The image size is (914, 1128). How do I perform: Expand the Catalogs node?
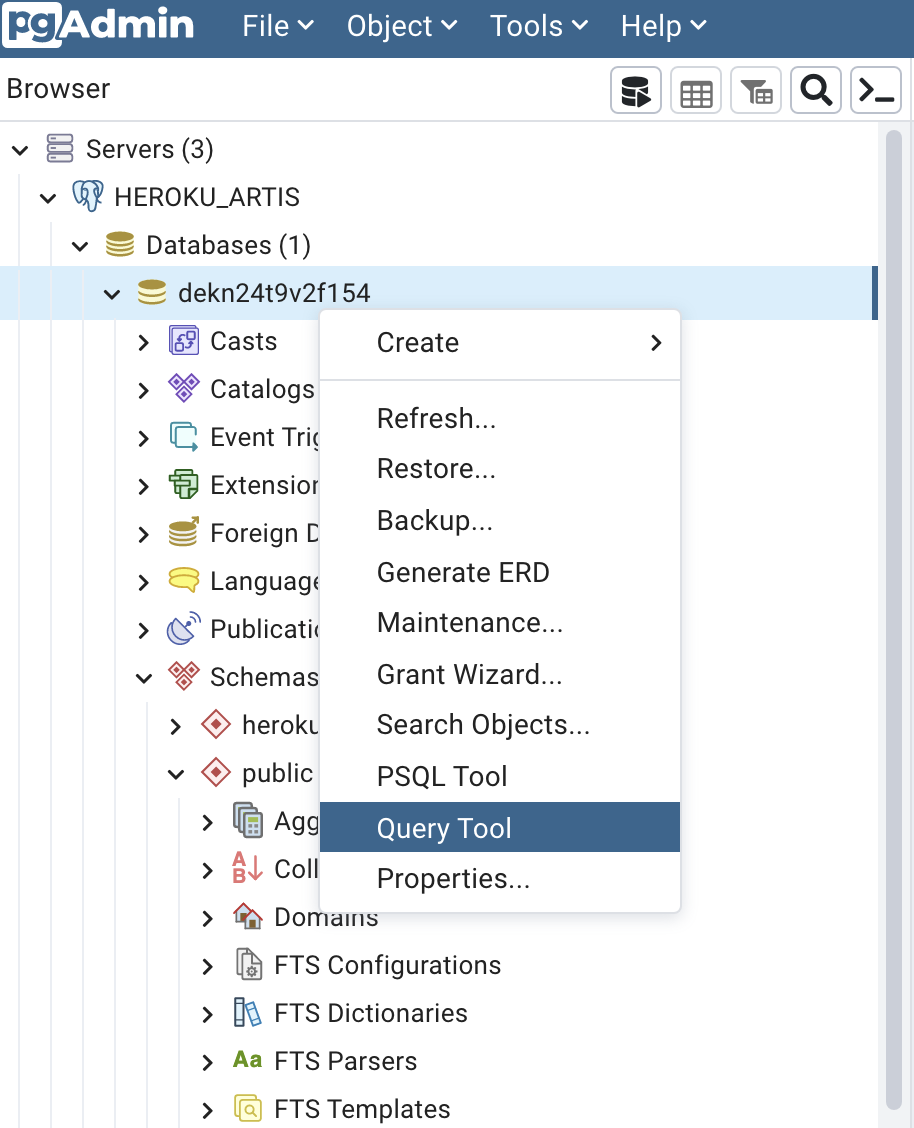(x=144, y=390)
